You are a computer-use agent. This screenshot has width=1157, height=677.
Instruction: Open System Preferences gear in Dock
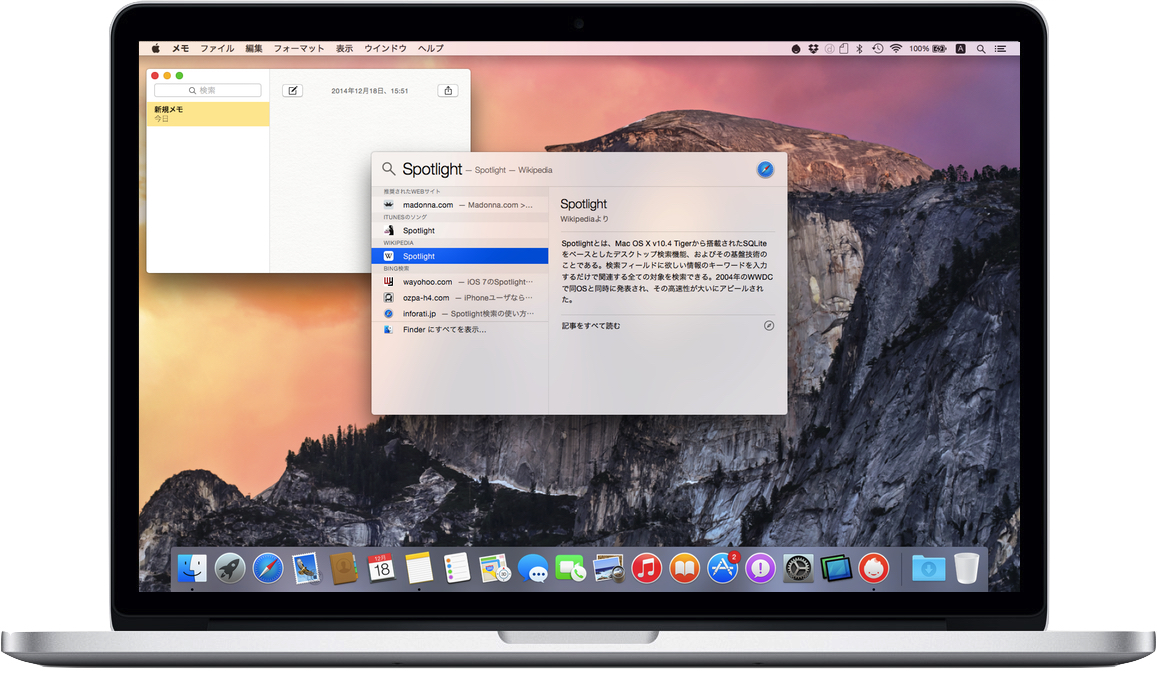798,568
